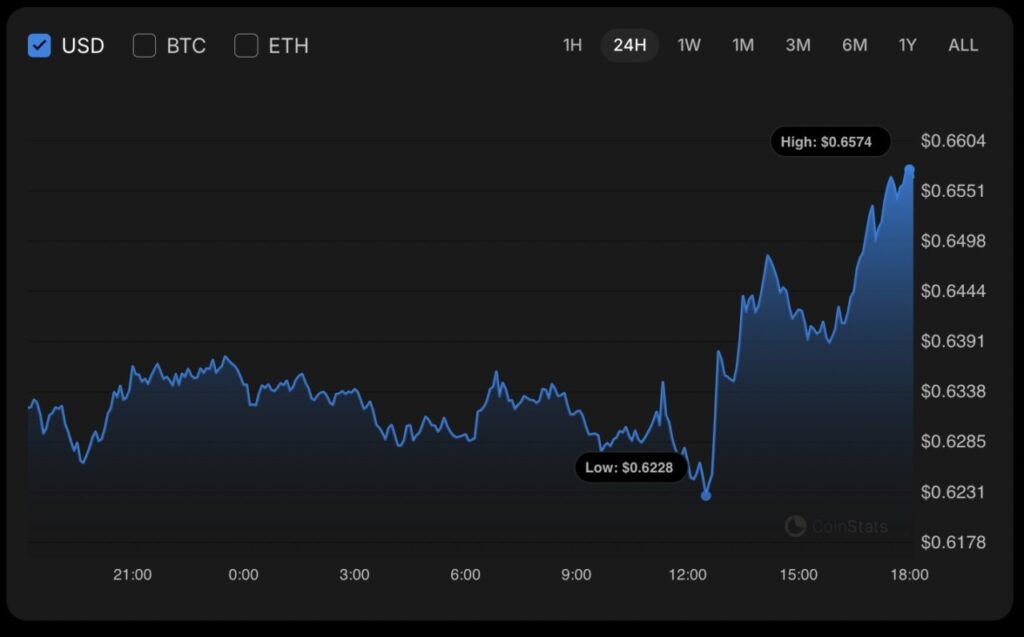Click the 12:00 time axis label
Viewport: 1024px width, 637px height.
click(687, 575)
